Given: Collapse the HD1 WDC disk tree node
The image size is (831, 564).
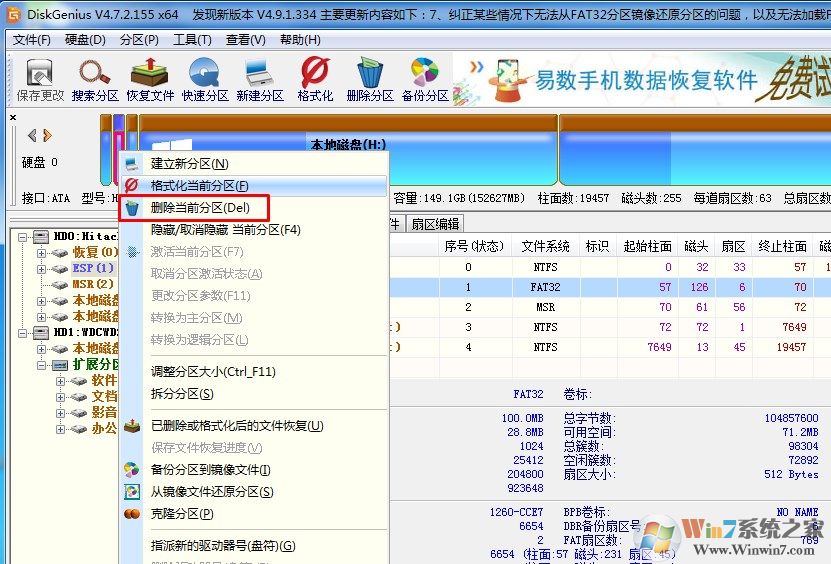Looking at the screenshot, I should tap(23, 332).
